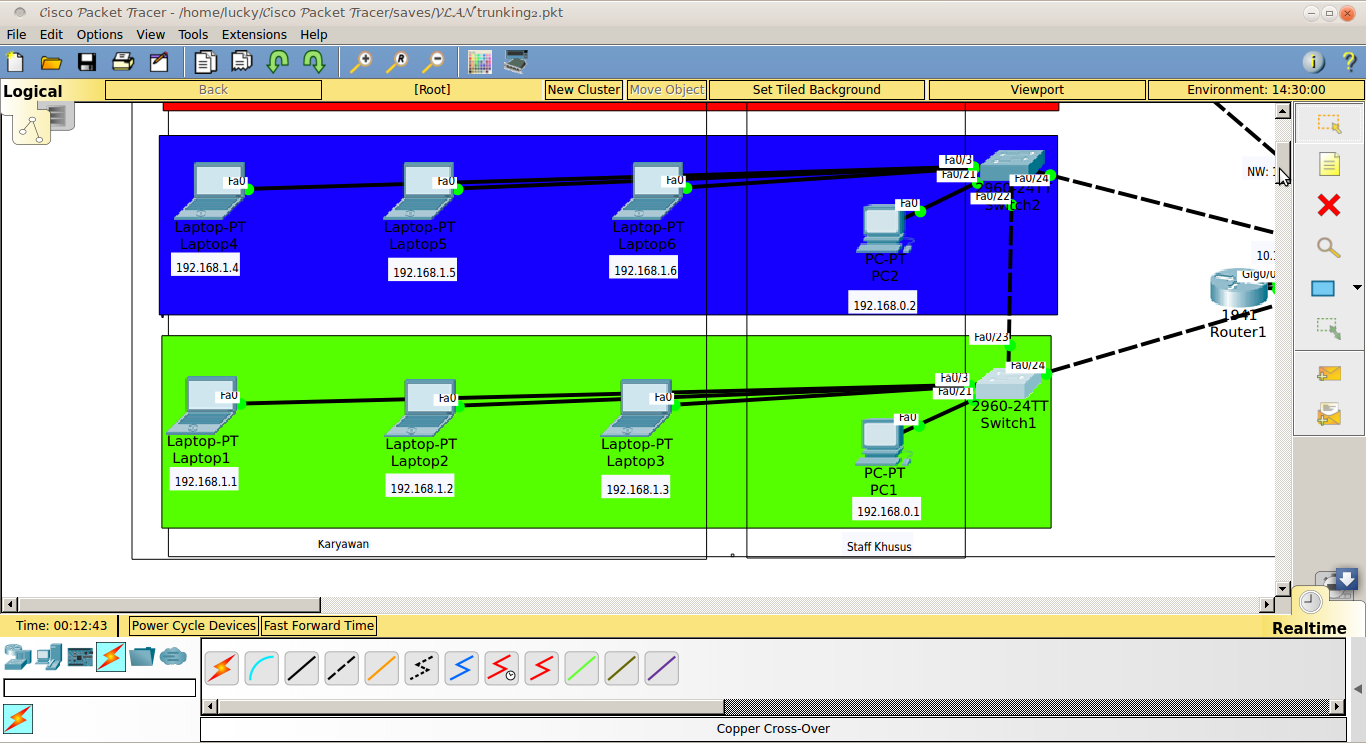1366x743 pixels.
Task: Choose the Console cable connection type
Action: (261, 668)
